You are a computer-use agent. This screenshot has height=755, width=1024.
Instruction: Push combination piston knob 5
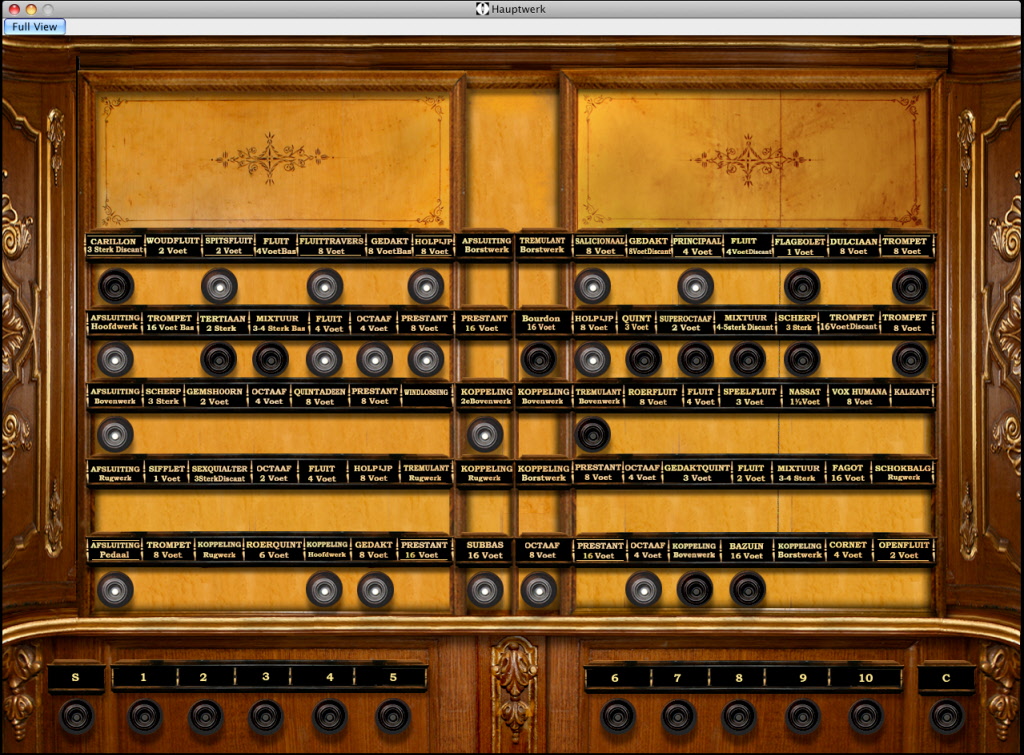point(393,716)
